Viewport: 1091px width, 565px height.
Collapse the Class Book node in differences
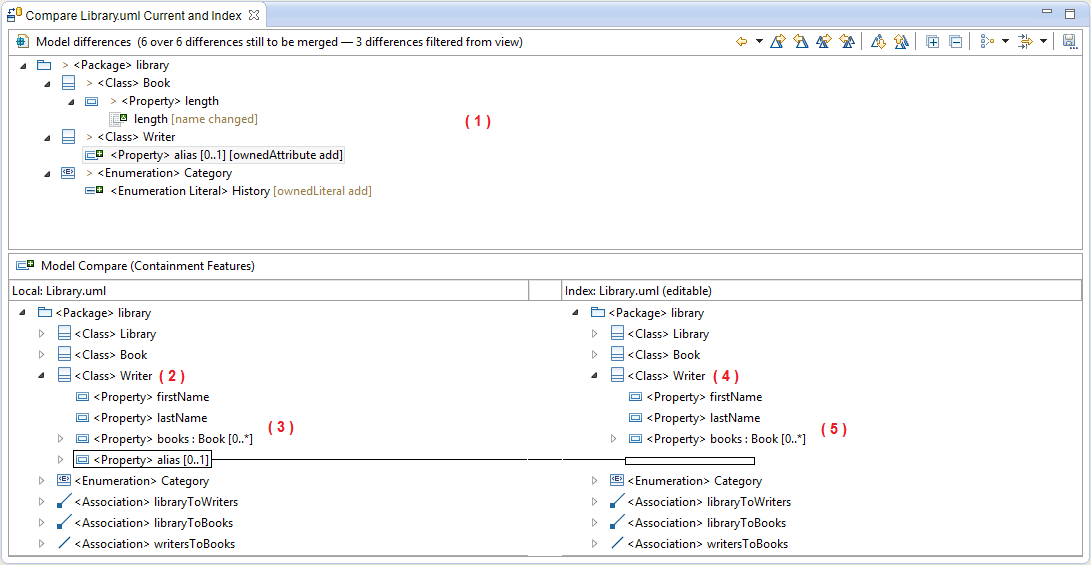click(x=46, y=84)
